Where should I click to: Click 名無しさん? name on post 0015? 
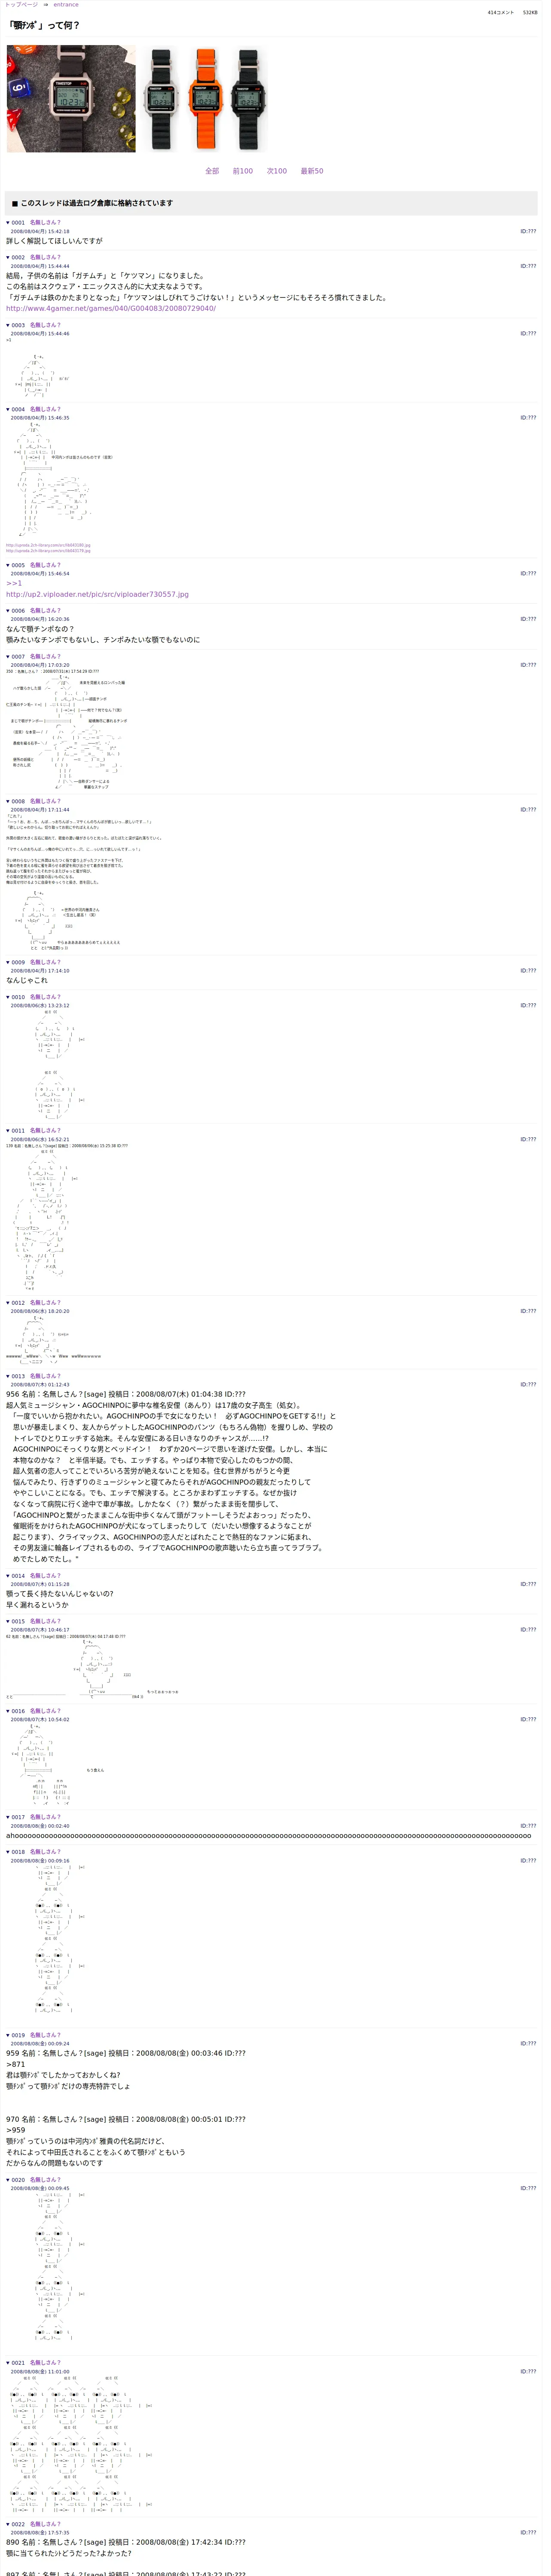(45, 1621)
